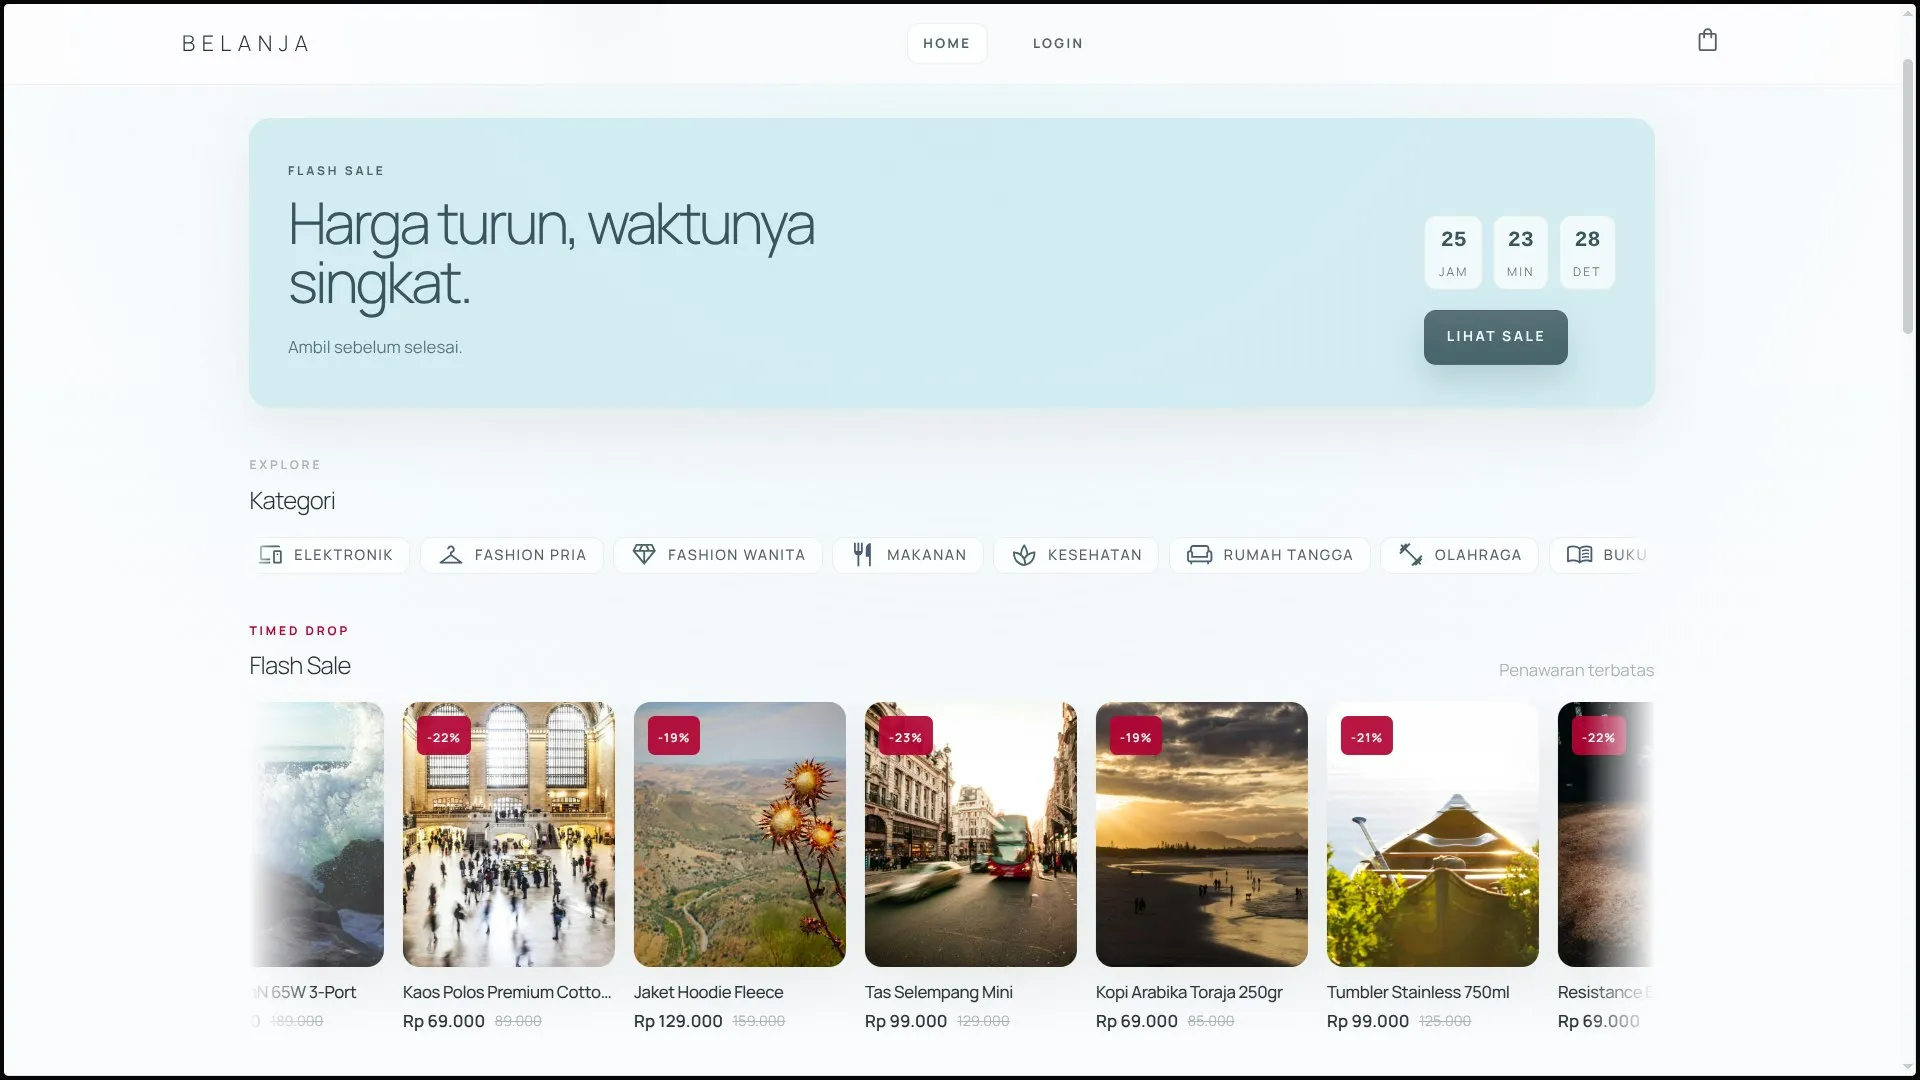Select the OLAHRAGA category label
The height and width of the screenshot is (1080, 1920).
coord(1478,555)
